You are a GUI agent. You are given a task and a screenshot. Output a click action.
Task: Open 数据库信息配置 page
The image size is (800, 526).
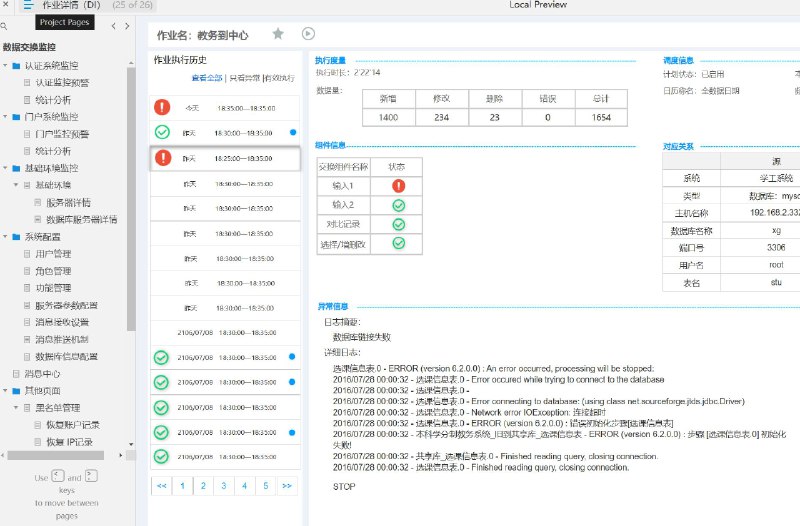66,356
